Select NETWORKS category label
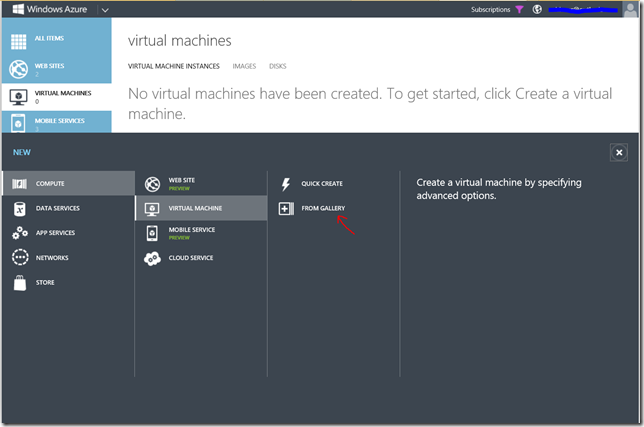 click(x=52, y=258)
